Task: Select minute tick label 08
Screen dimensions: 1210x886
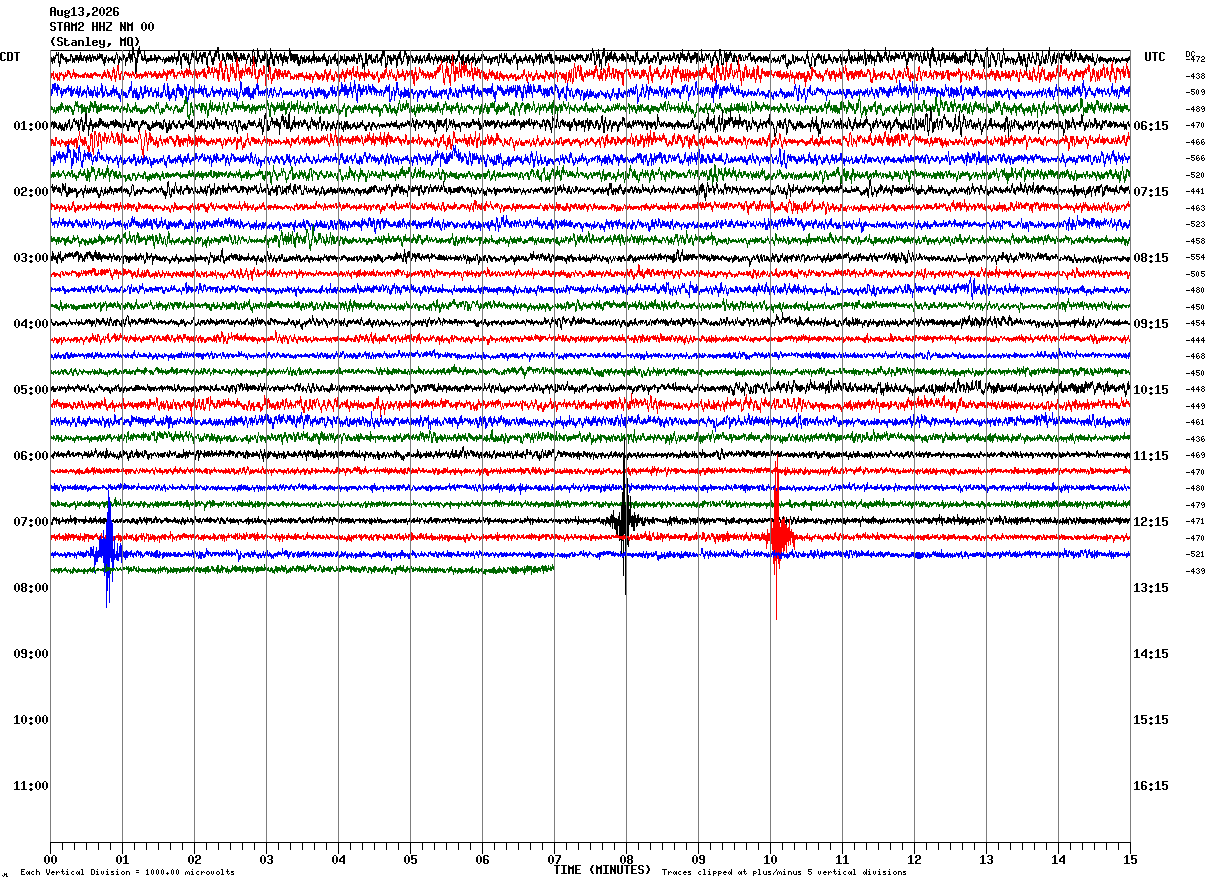Action: pos(626,859)
